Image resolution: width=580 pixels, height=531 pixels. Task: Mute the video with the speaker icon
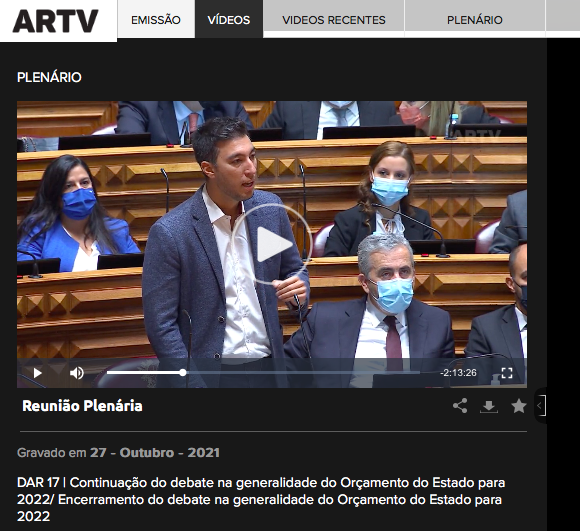[x=77, y=373]
